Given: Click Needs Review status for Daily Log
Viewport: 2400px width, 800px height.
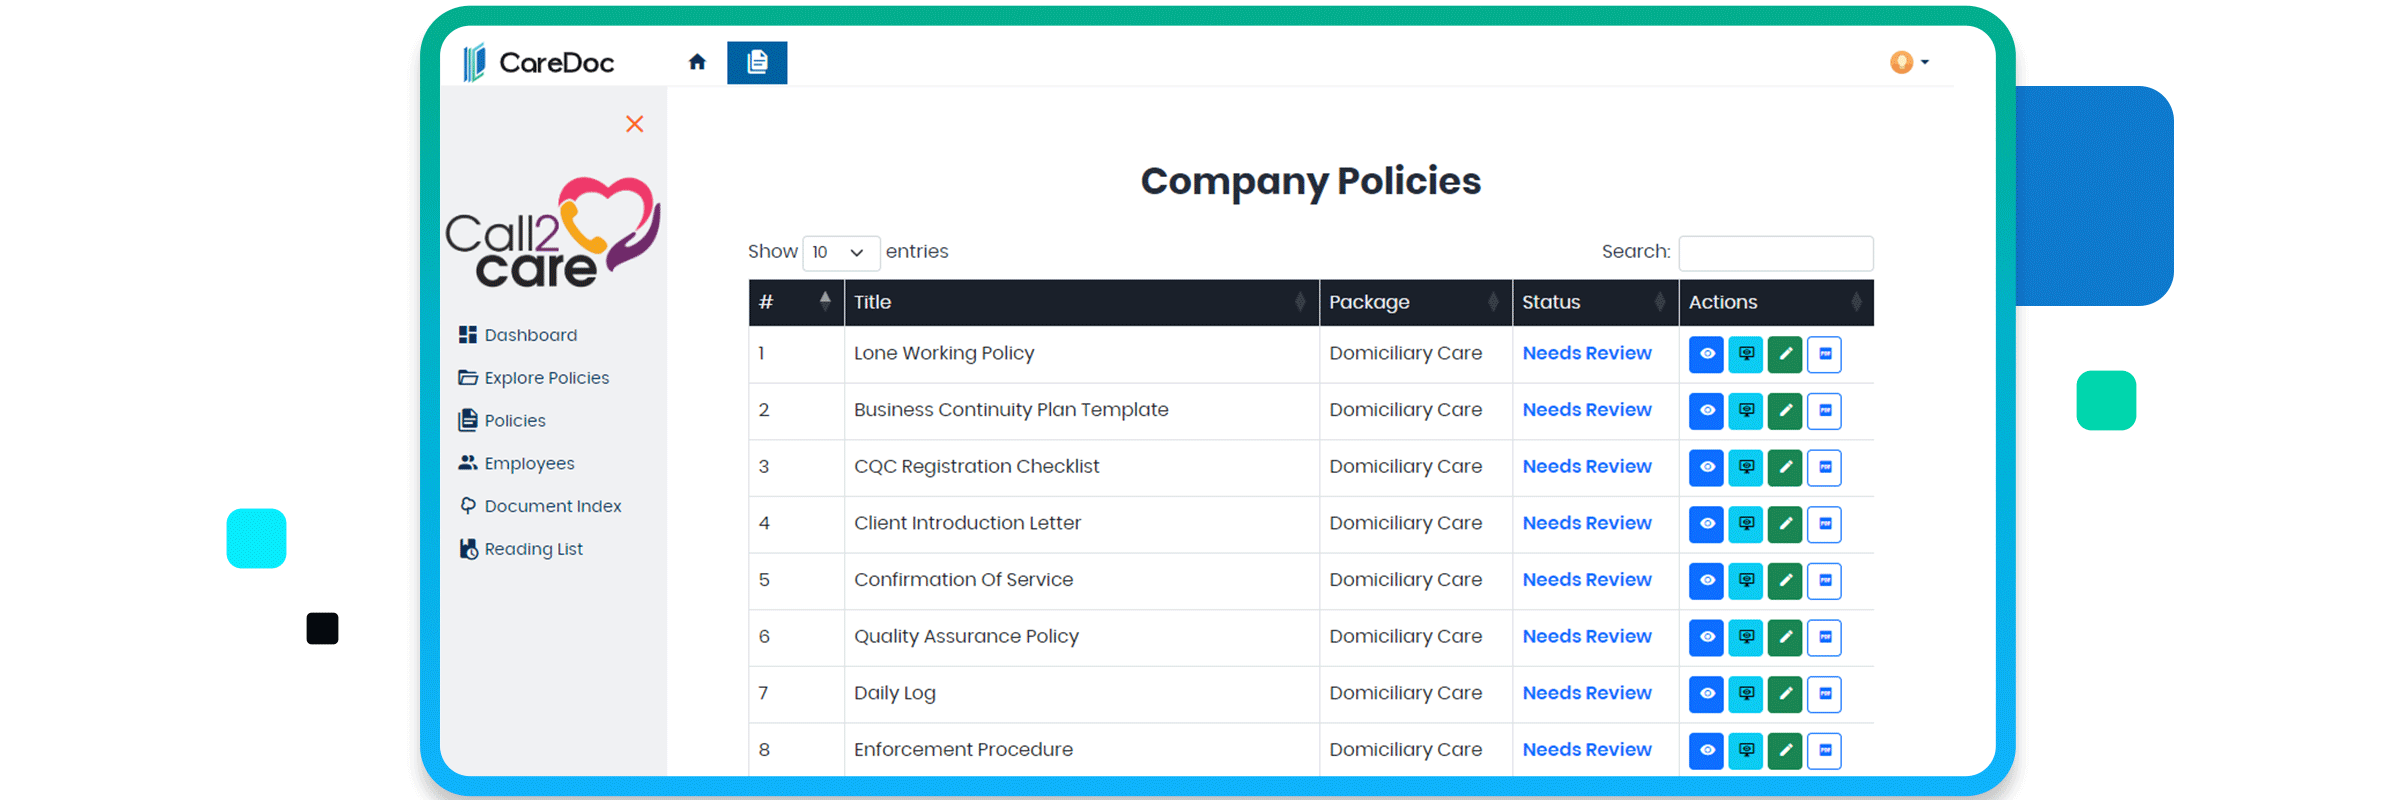Looking at the screenshot, I should pyautogui.click(x=1587, y=693).
